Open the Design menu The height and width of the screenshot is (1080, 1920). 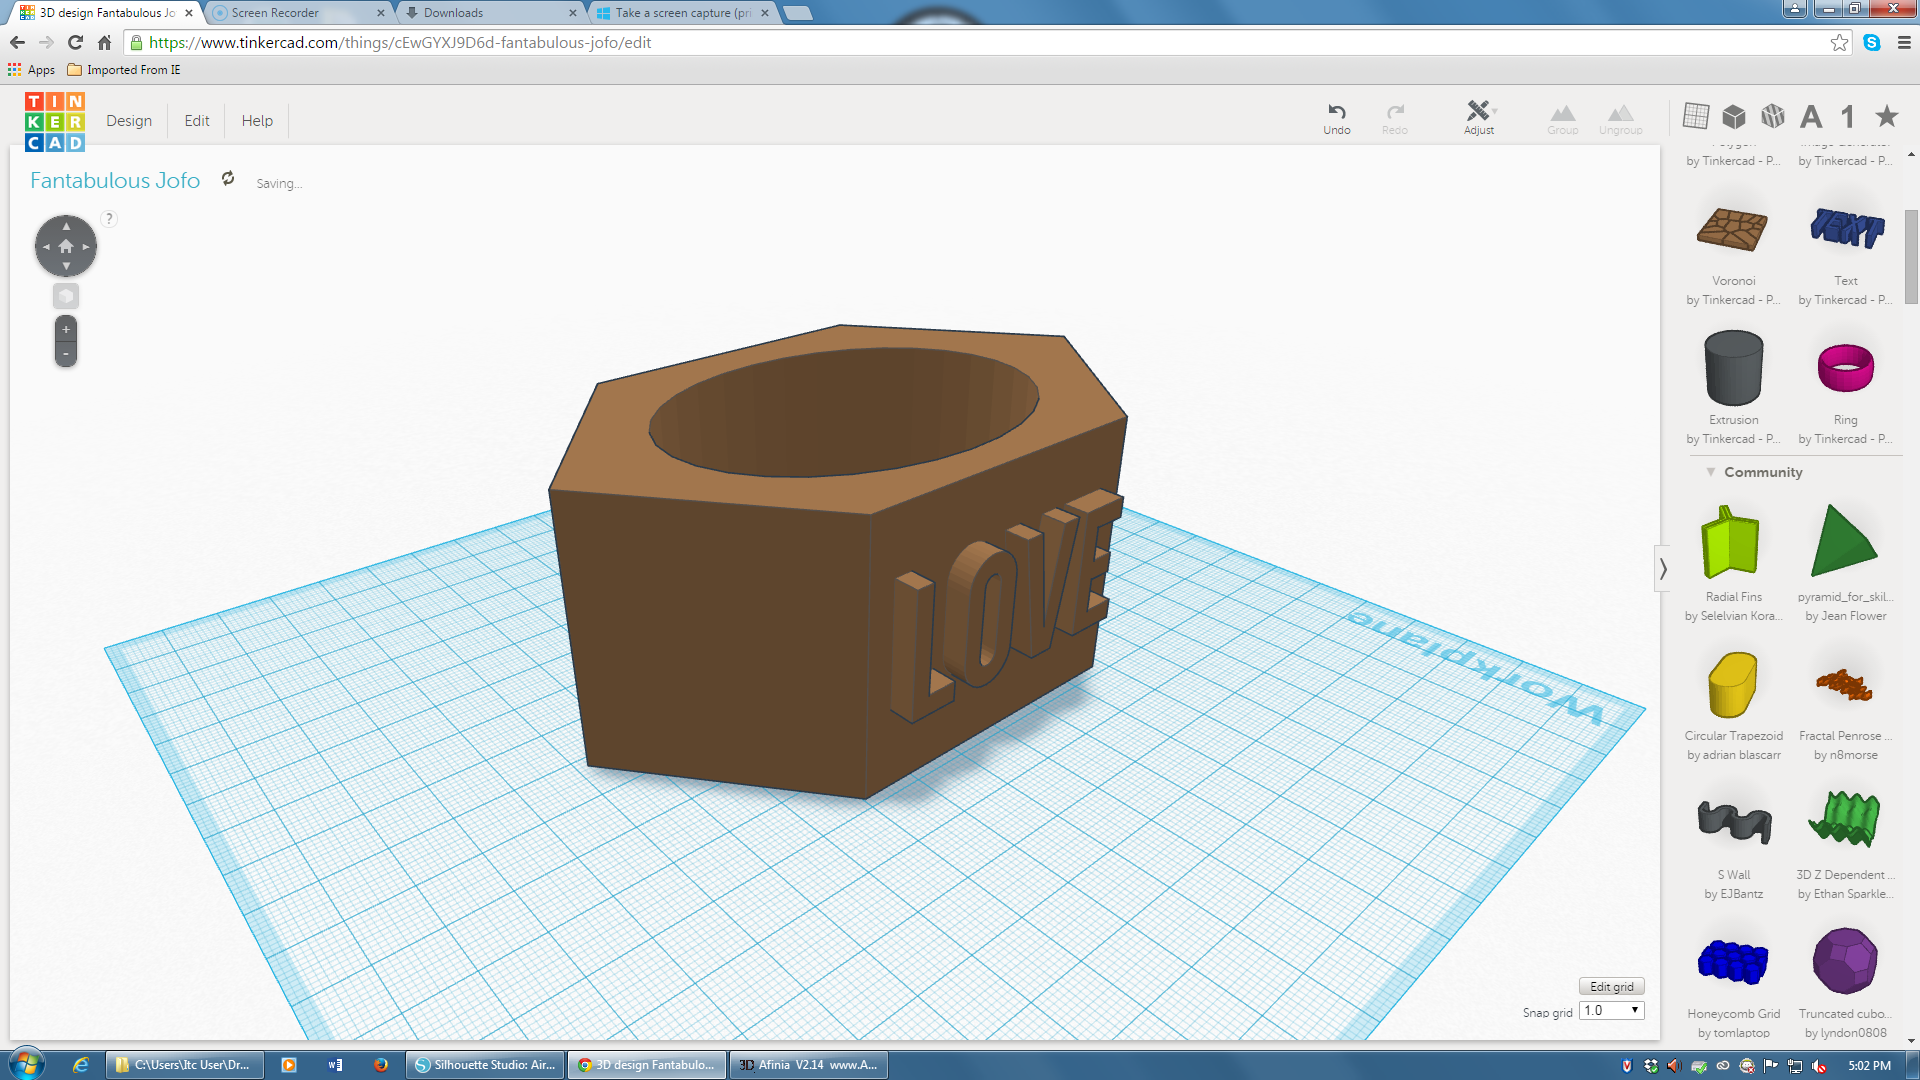click(129, 121)
